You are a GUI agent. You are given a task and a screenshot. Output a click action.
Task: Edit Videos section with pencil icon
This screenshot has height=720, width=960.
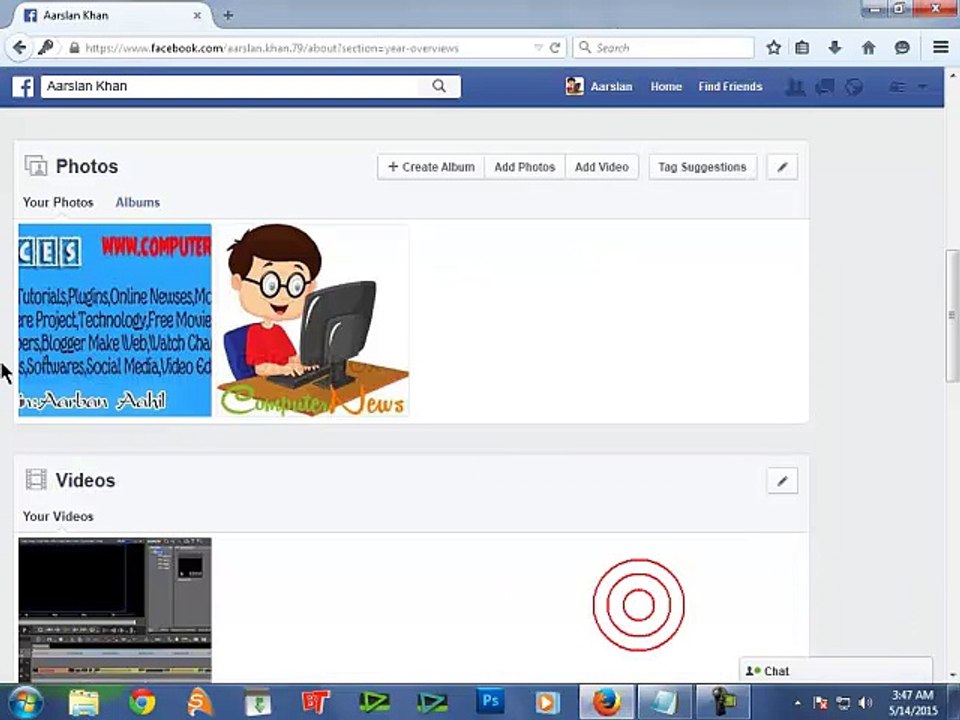click(x=782, y=481)
